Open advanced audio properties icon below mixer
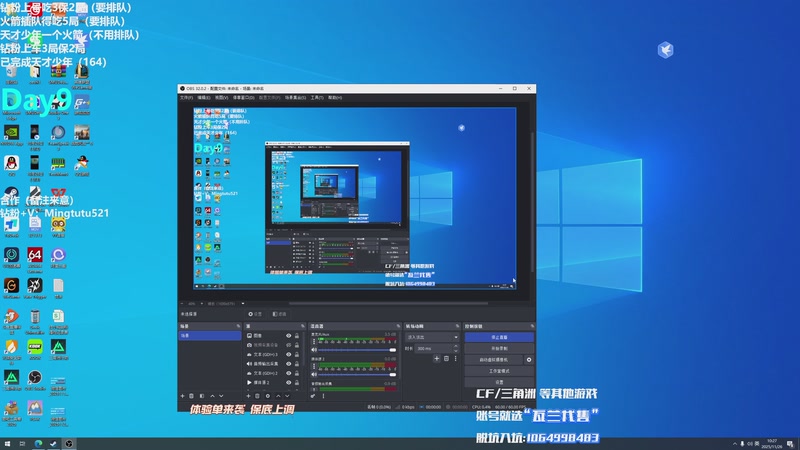This screenshot has width=800, height=450. (313, 396)
